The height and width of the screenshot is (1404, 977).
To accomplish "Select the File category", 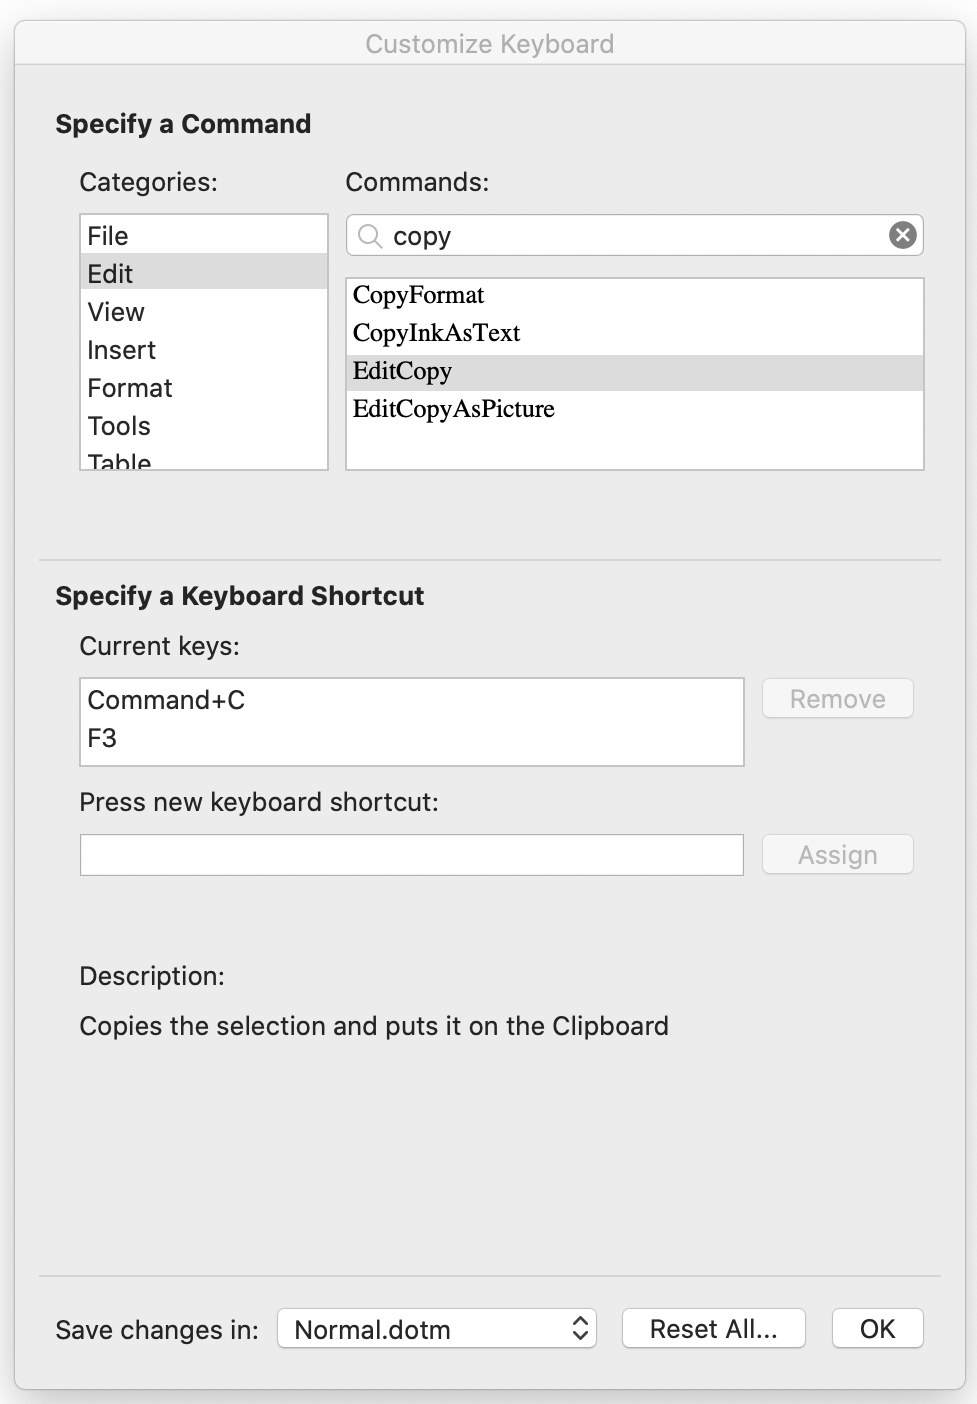I will pos(204,235).
